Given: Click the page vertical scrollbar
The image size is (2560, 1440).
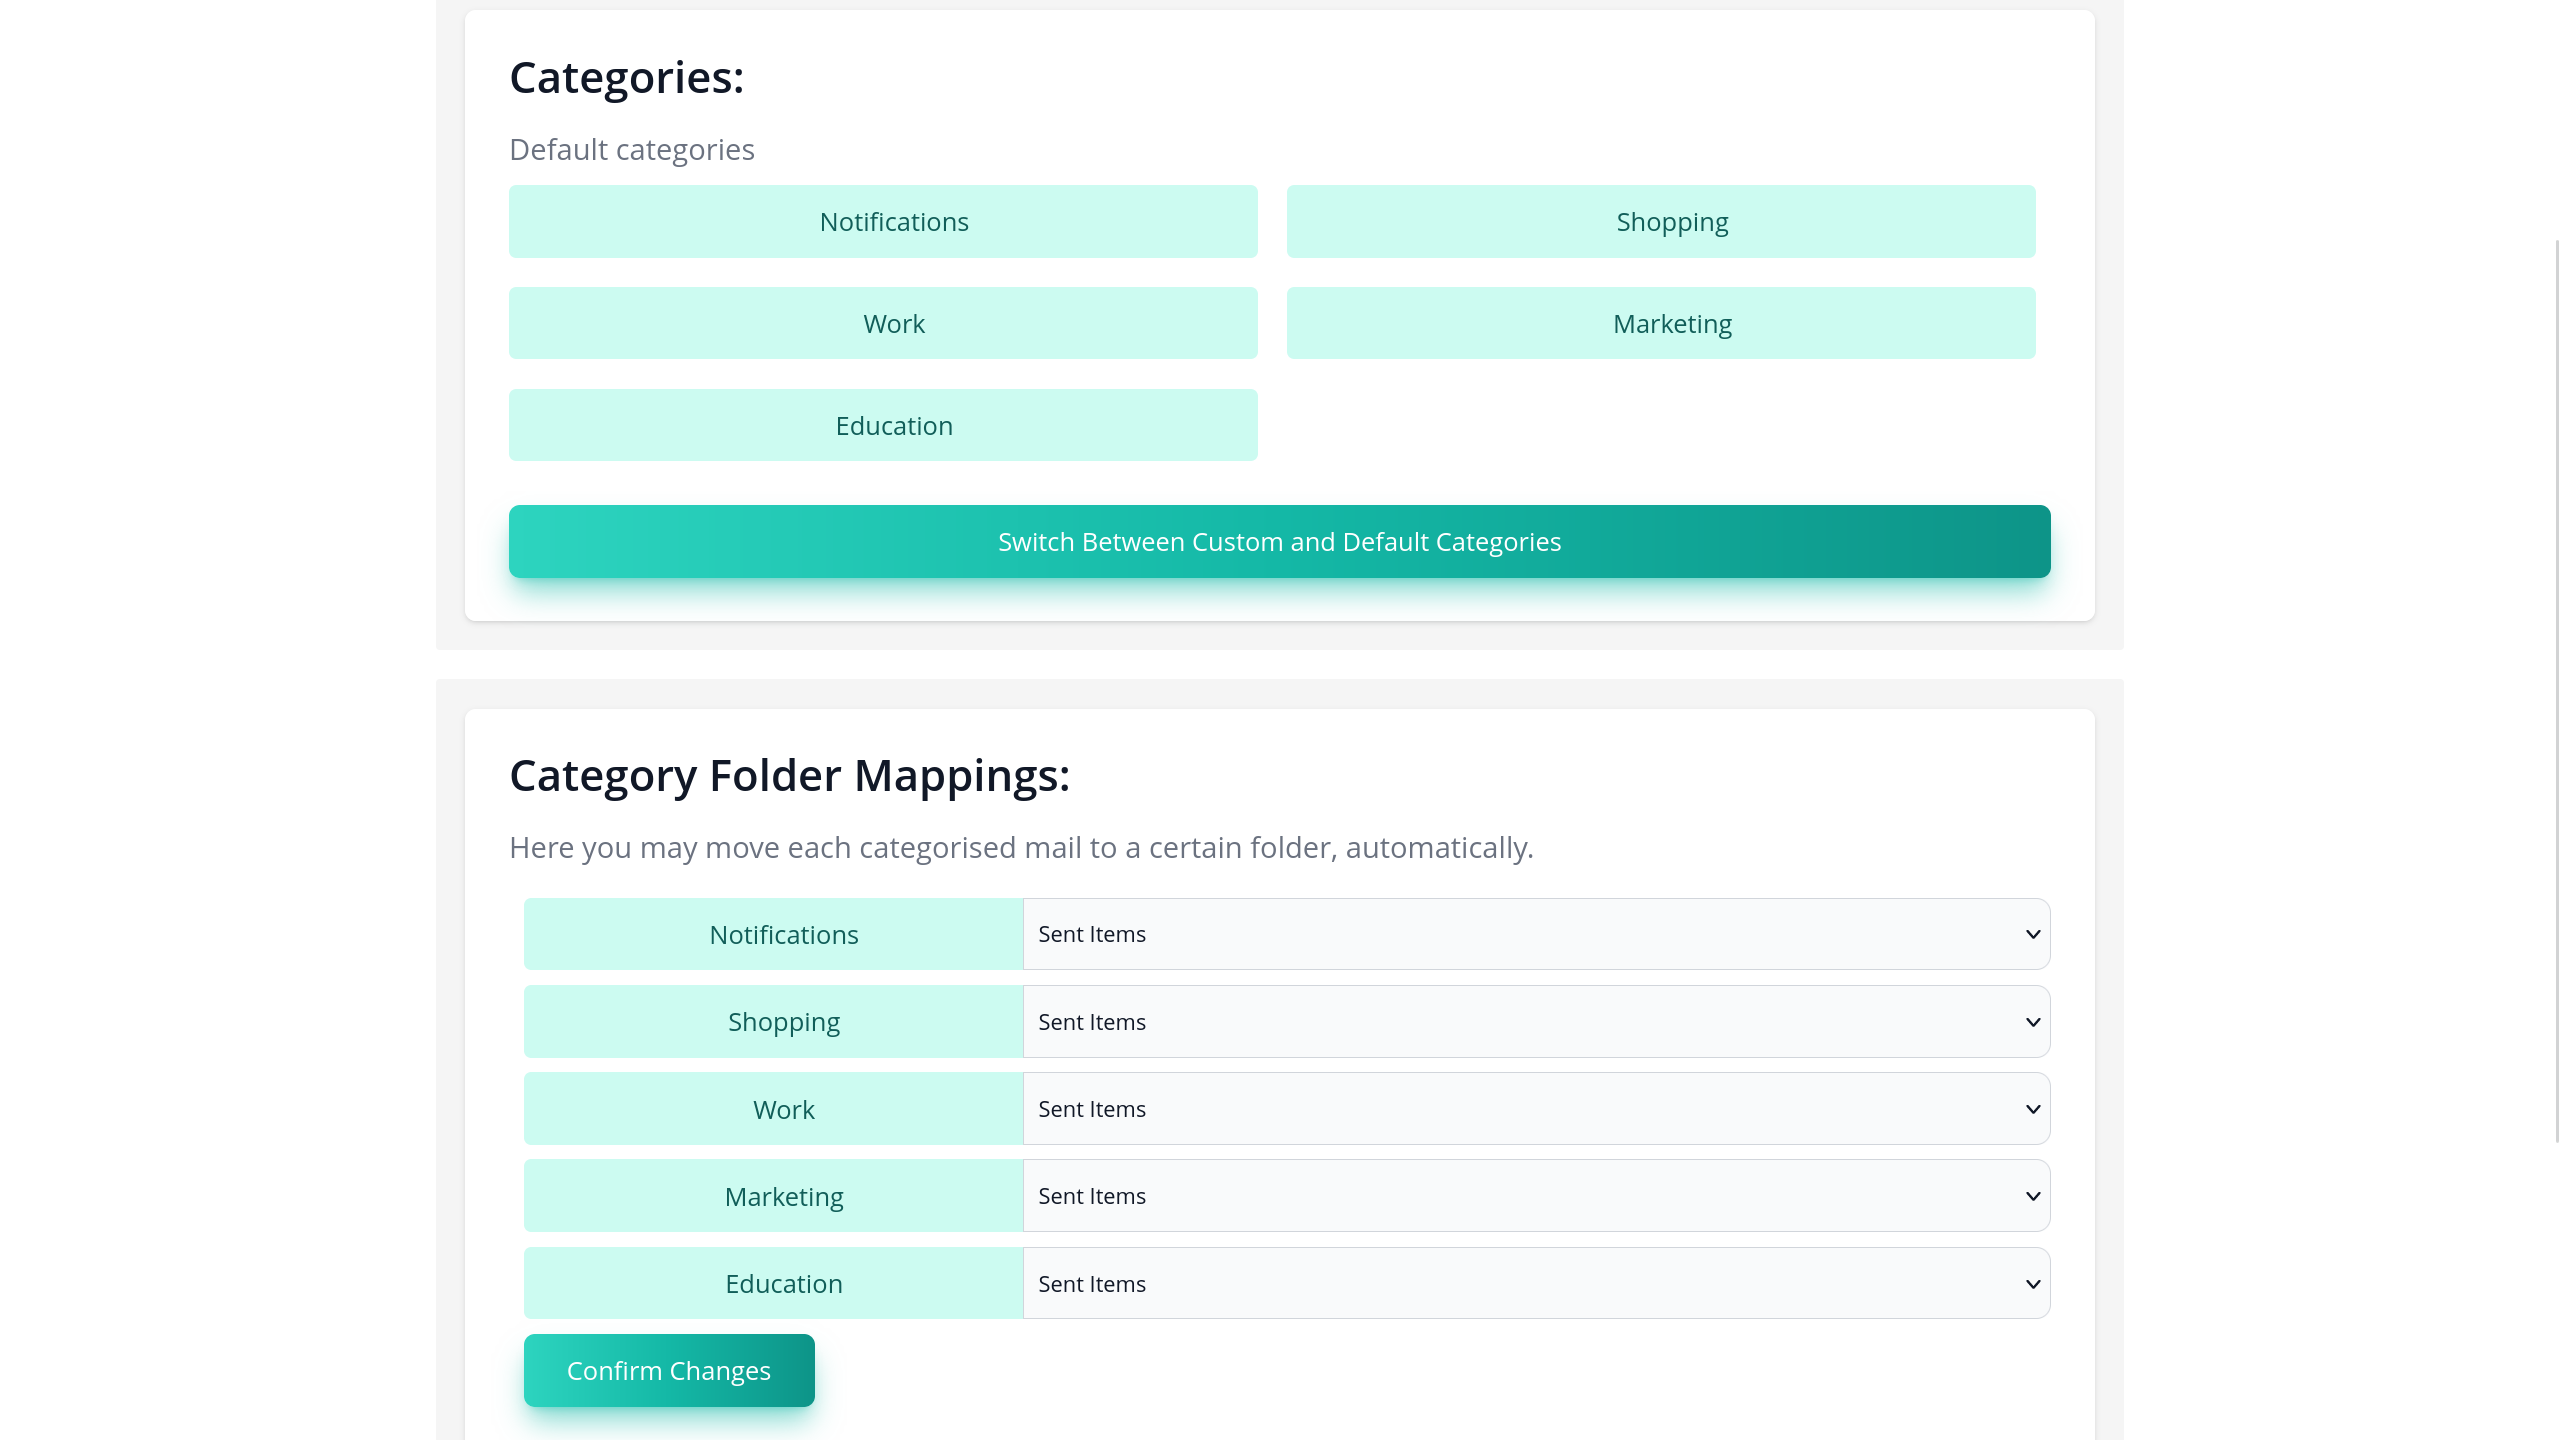Looking at the screenshot, I should tap(2556, 690).
